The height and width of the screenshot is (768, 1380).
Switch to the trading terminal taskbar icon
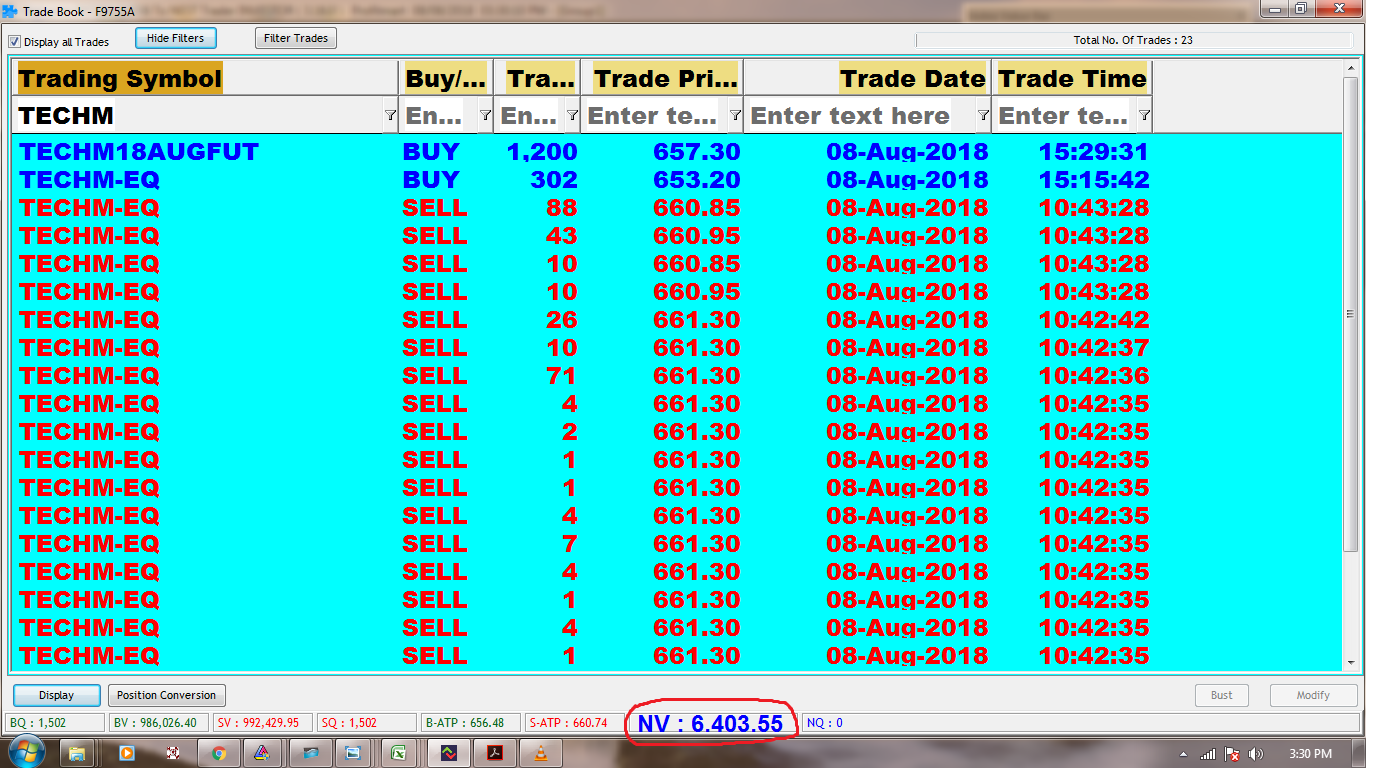pos(448,753)
